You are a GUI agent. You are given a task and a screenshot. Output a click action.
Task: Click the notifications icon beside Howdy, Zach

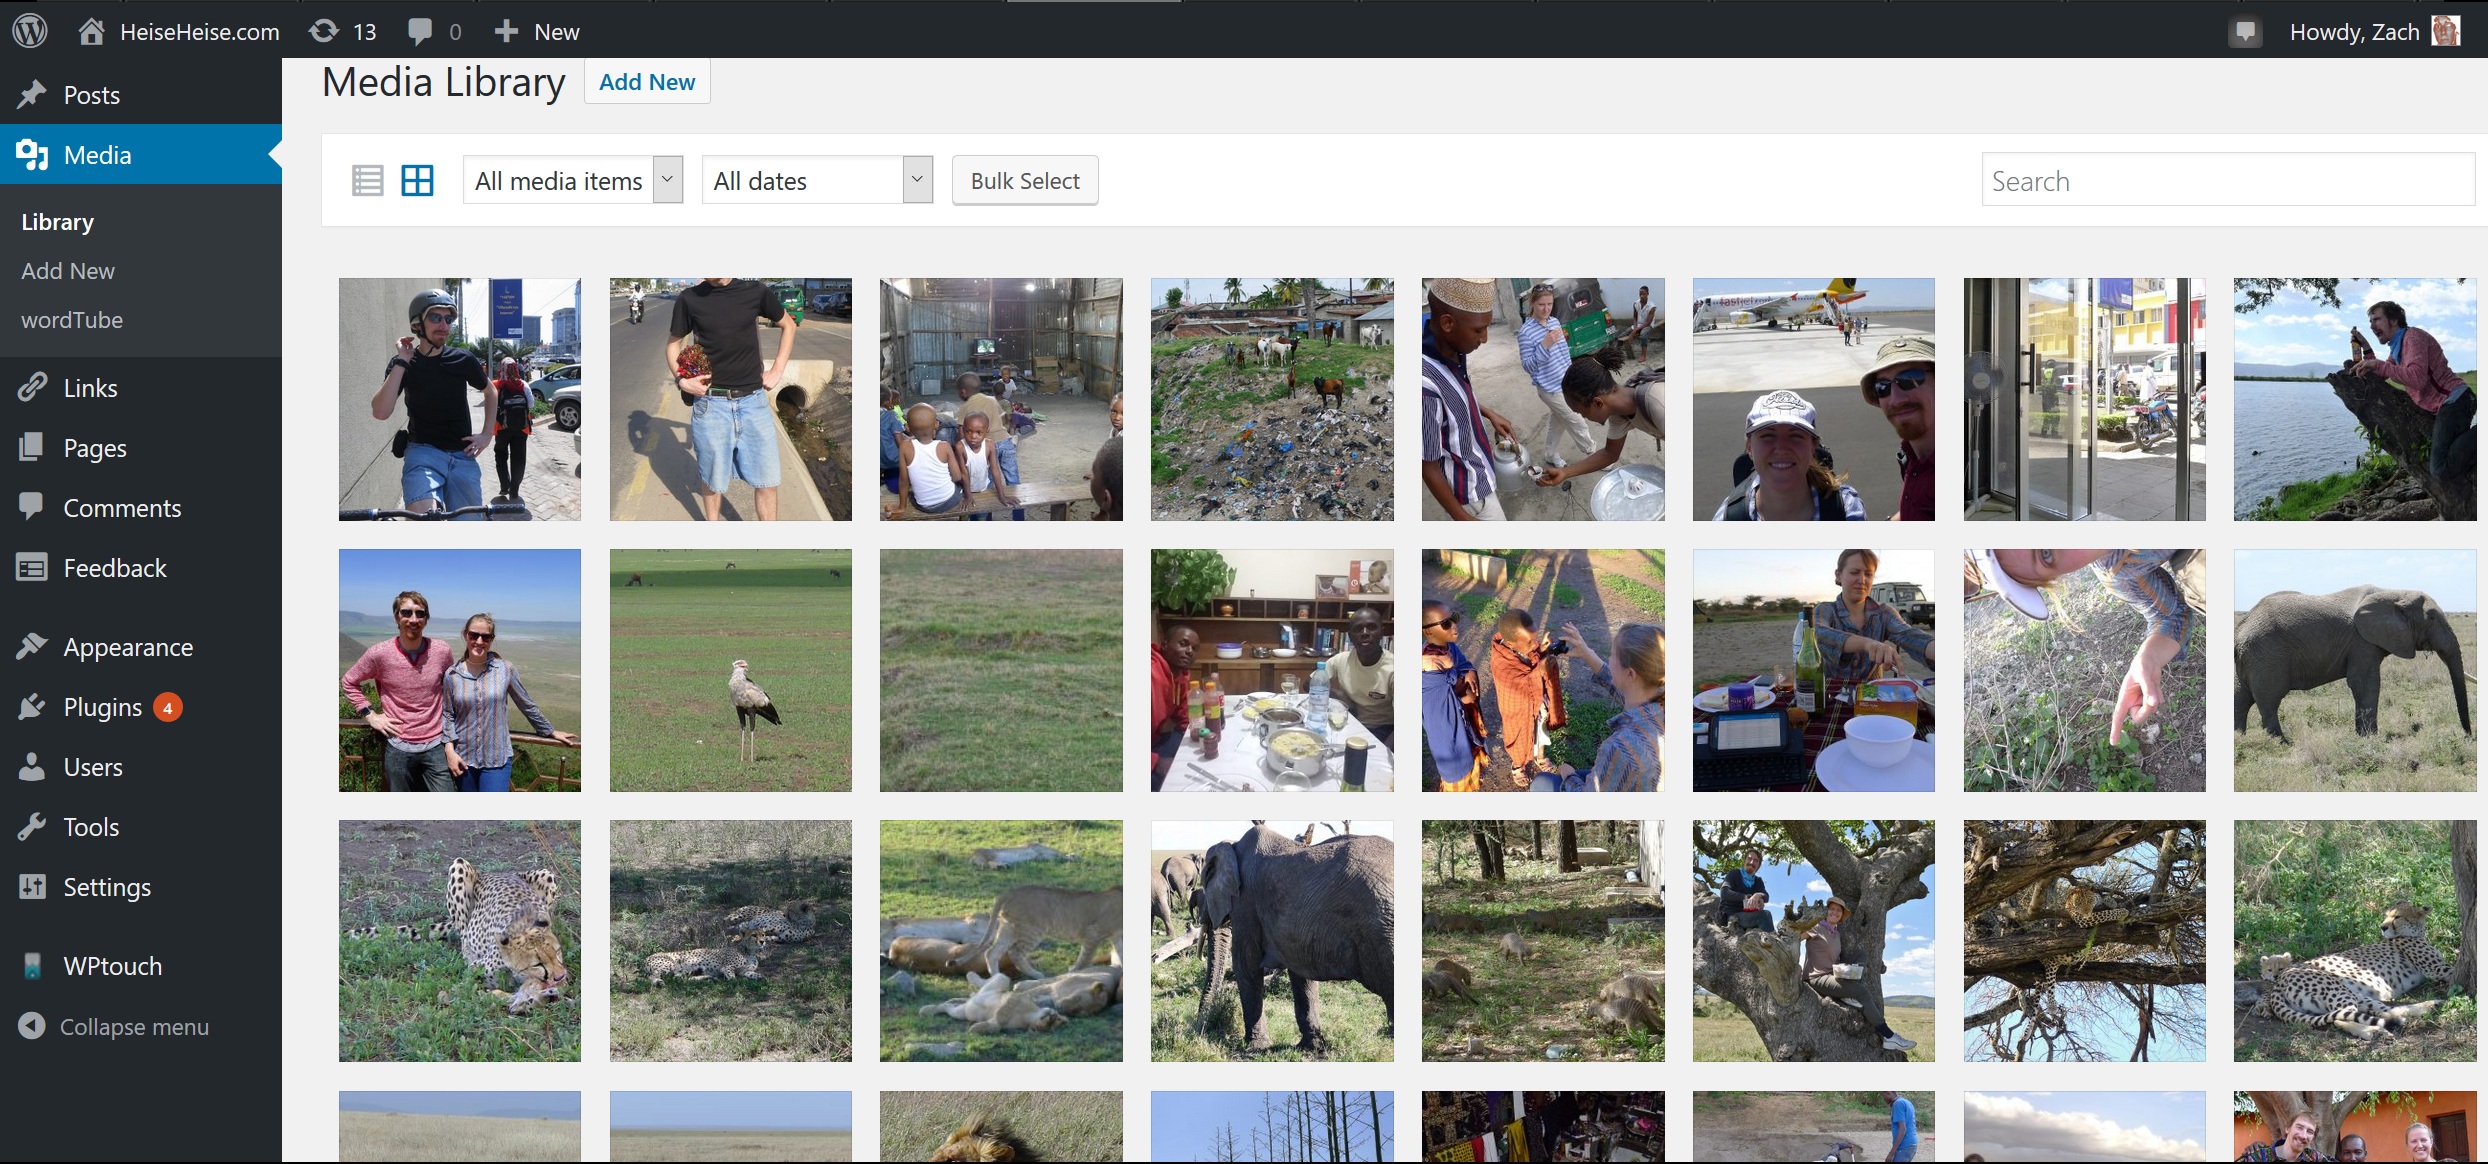[2245, 32]
